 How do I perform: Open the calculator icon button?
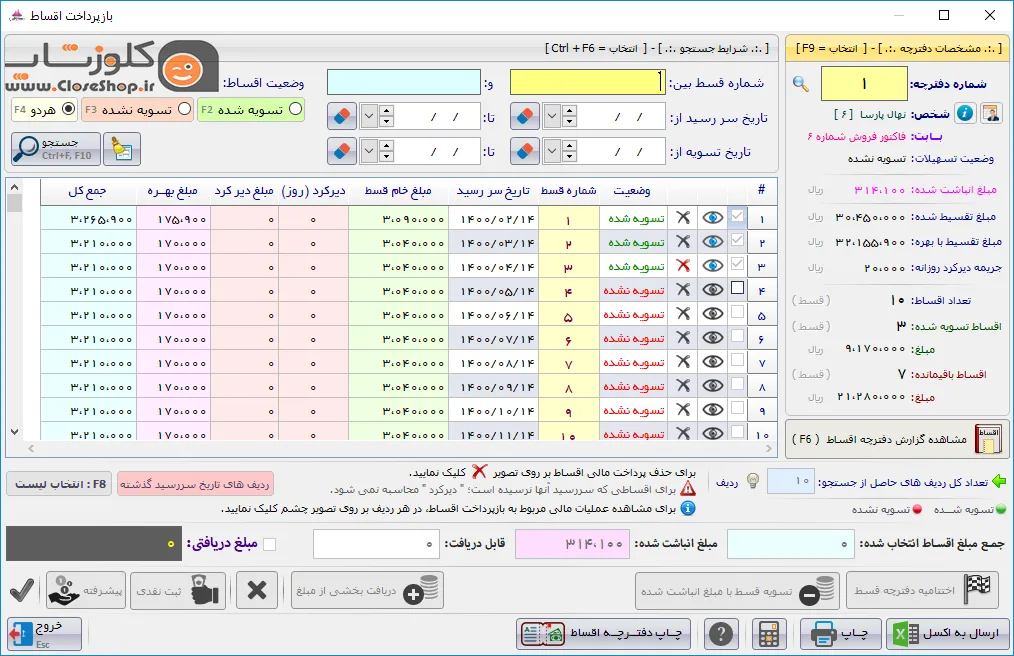tap(769, 634)
